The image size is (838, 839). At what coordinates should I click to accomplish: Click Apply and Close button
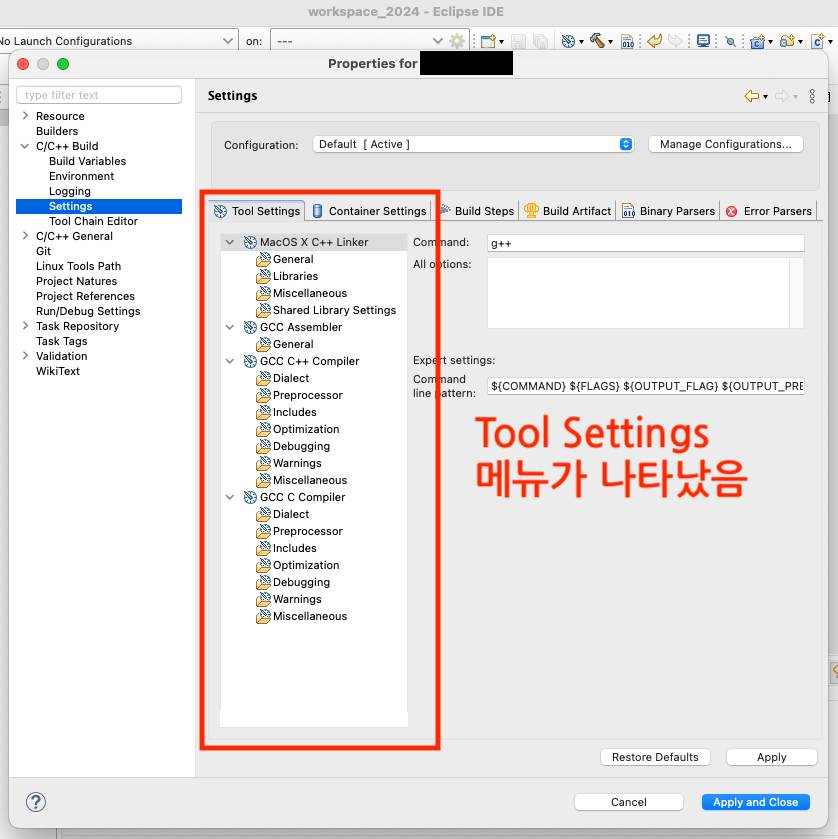point(755,802)
